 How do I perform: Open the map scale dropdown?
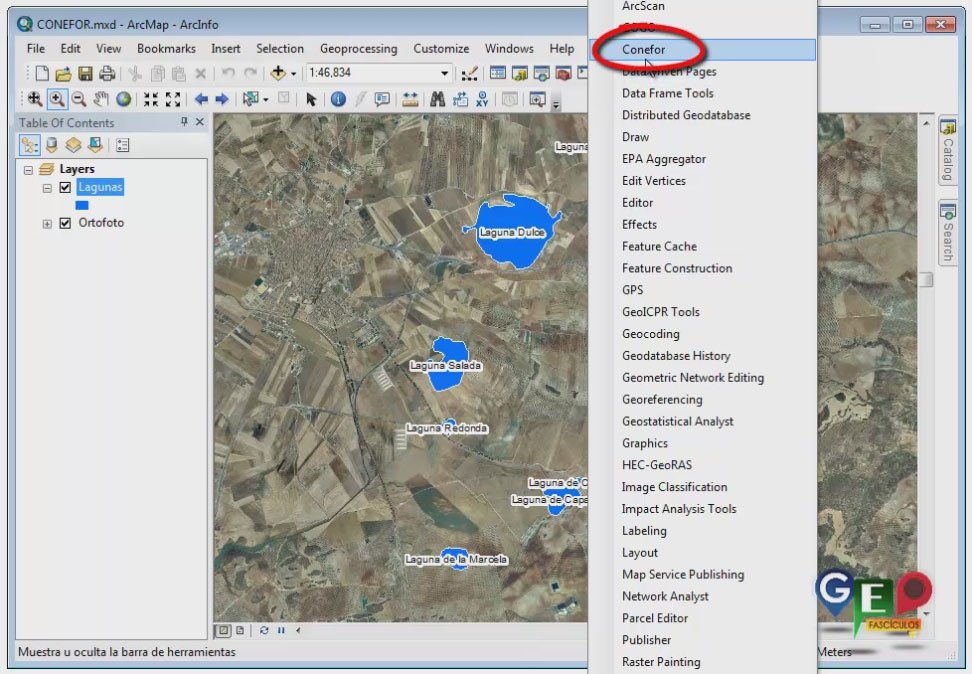444,73
